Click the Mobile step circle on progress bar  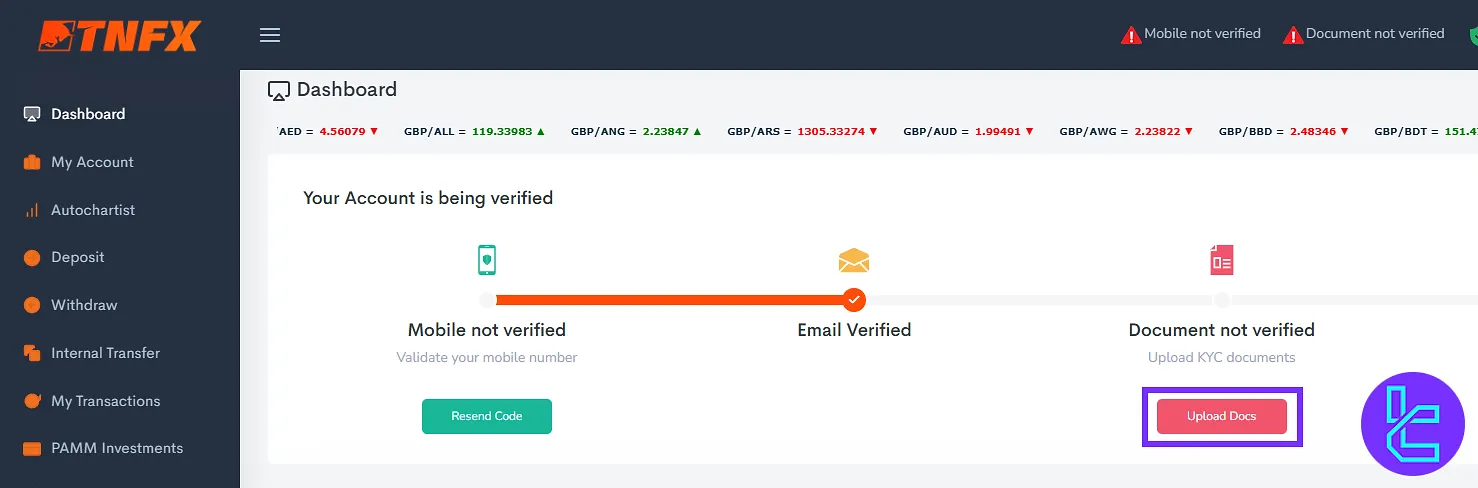tap(487, 299)
